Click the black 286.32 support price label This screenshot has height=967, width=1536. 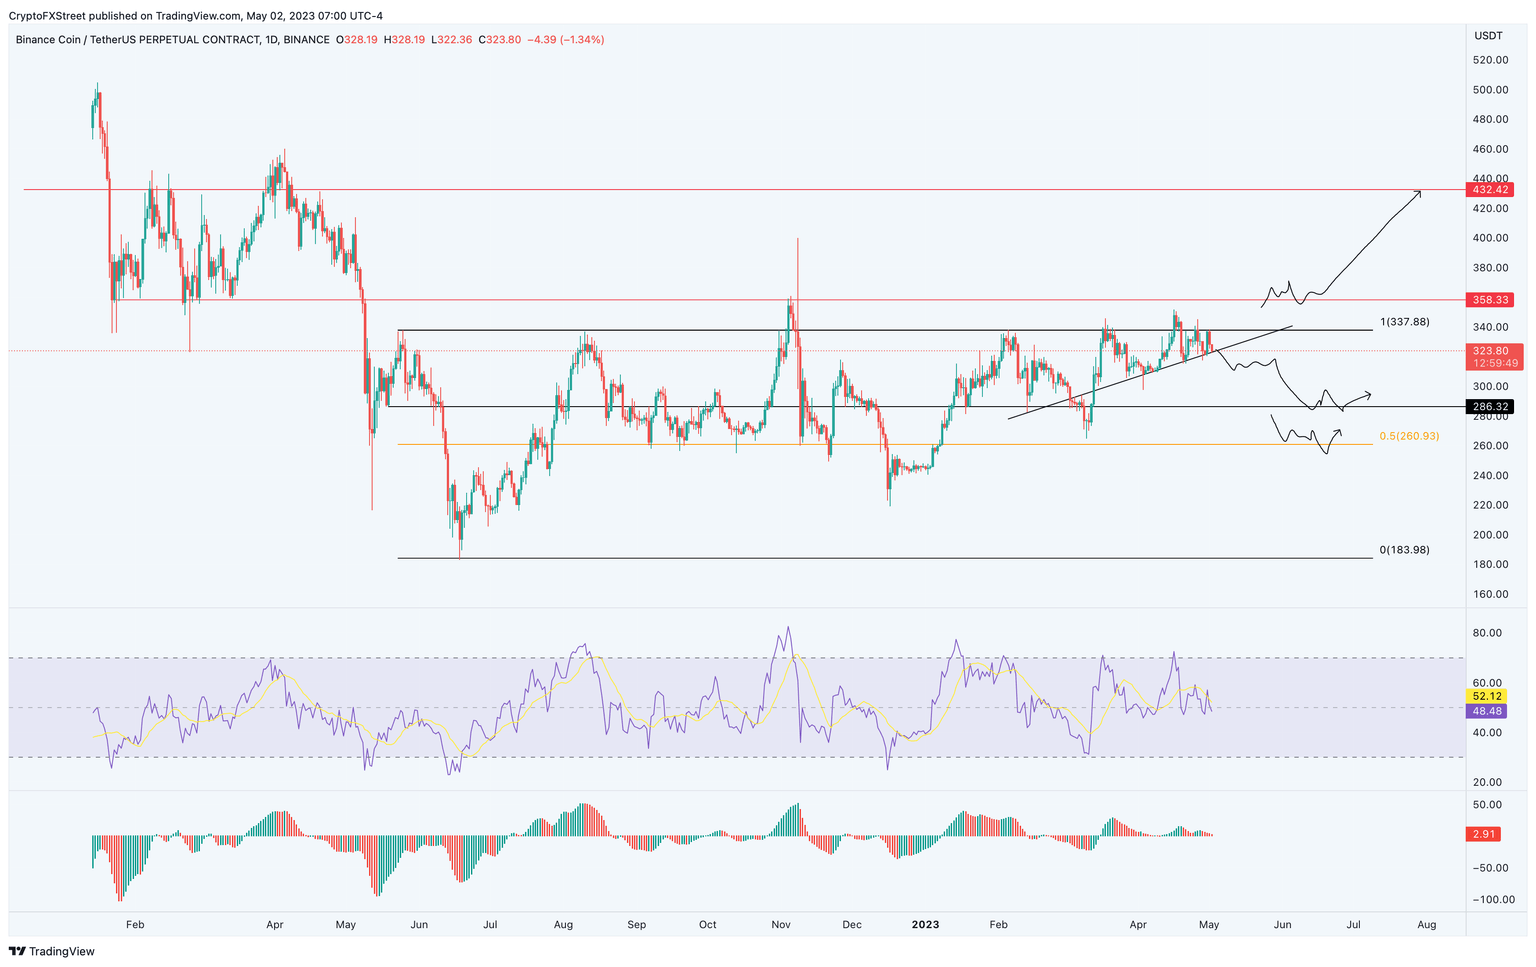pos(1489,406)
